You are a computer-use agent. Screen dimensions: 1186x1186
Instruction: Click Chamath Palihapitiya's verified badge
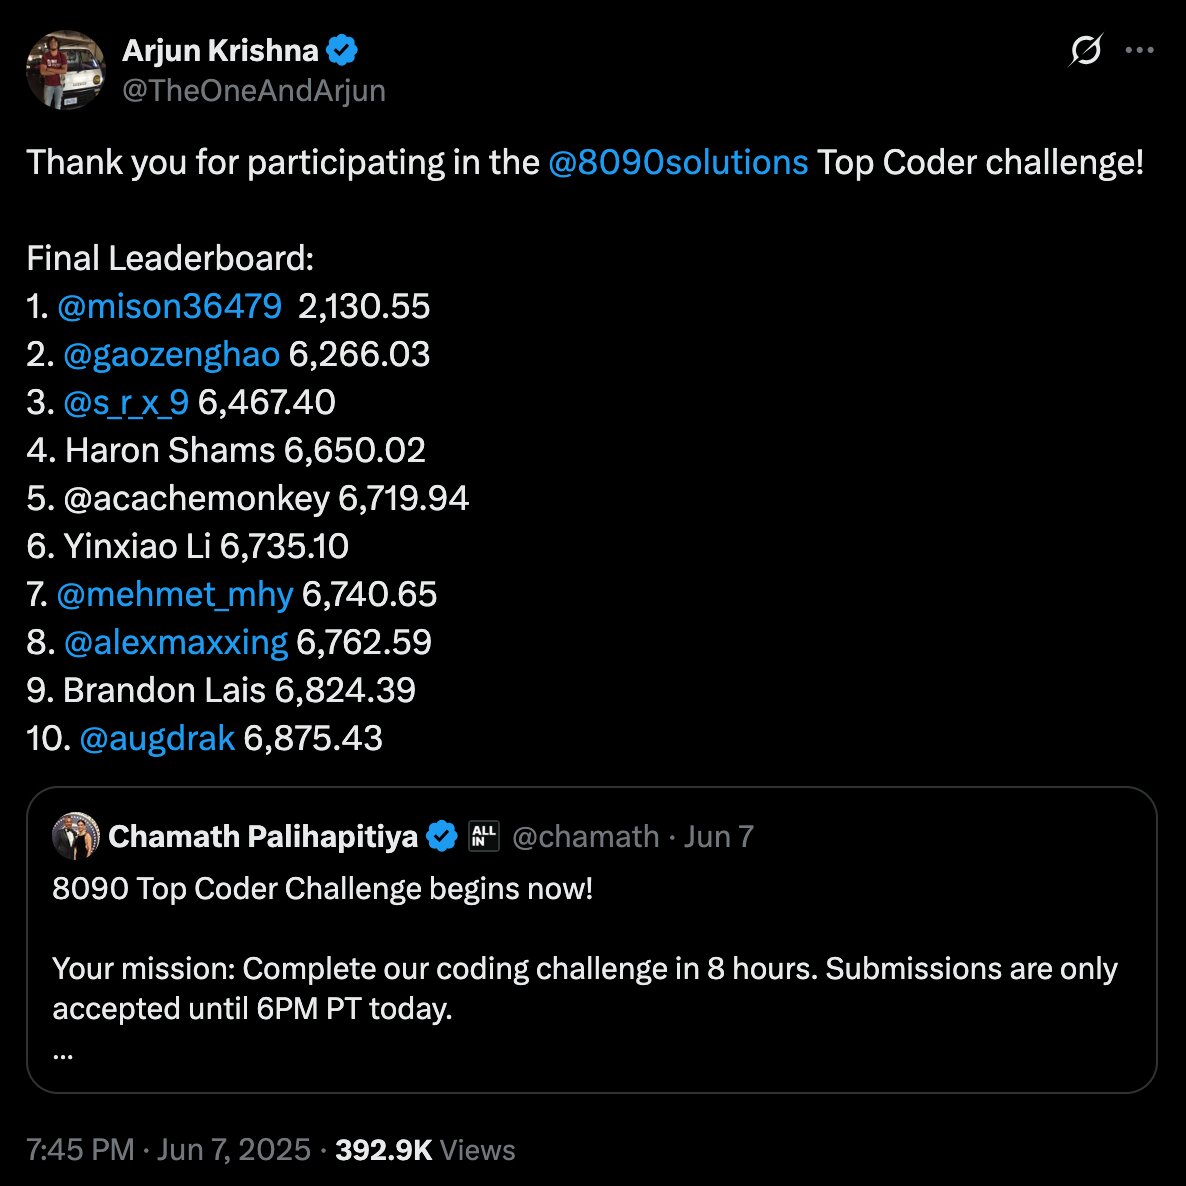point(442,836)
